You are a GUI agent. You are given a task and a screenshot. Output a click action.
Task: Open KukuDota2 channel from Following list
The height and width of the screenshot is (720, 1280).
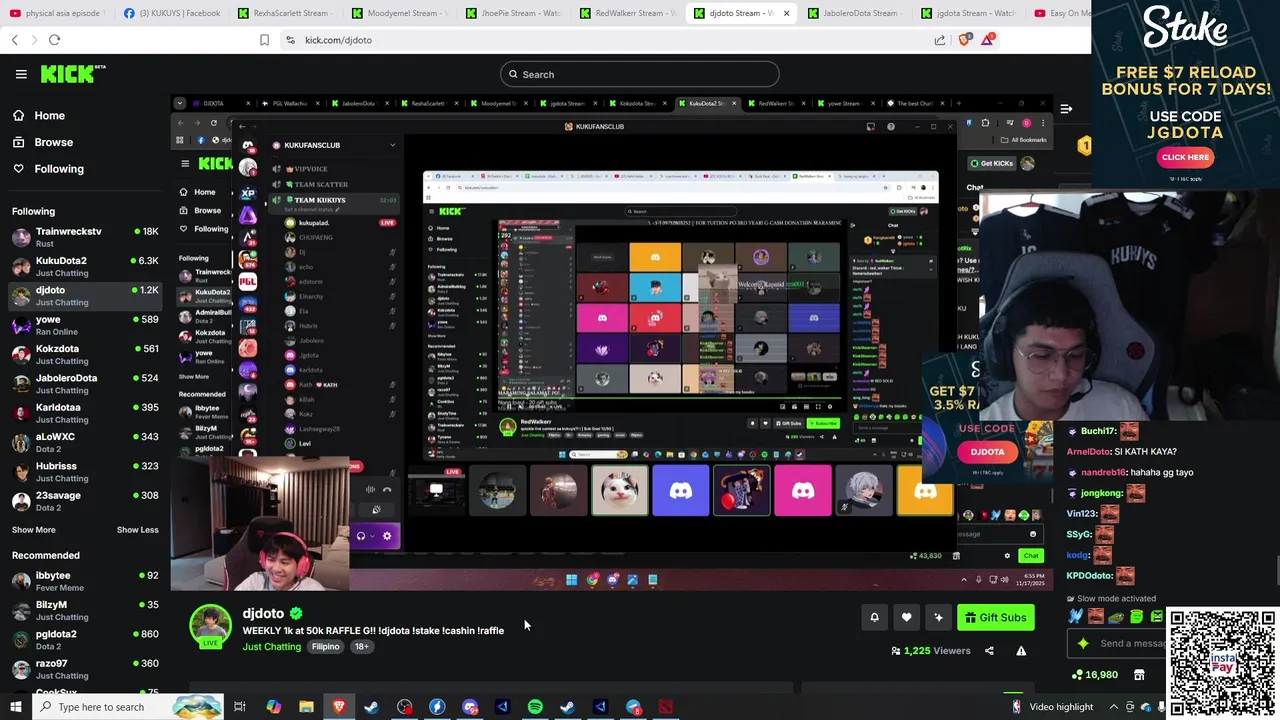85,266
